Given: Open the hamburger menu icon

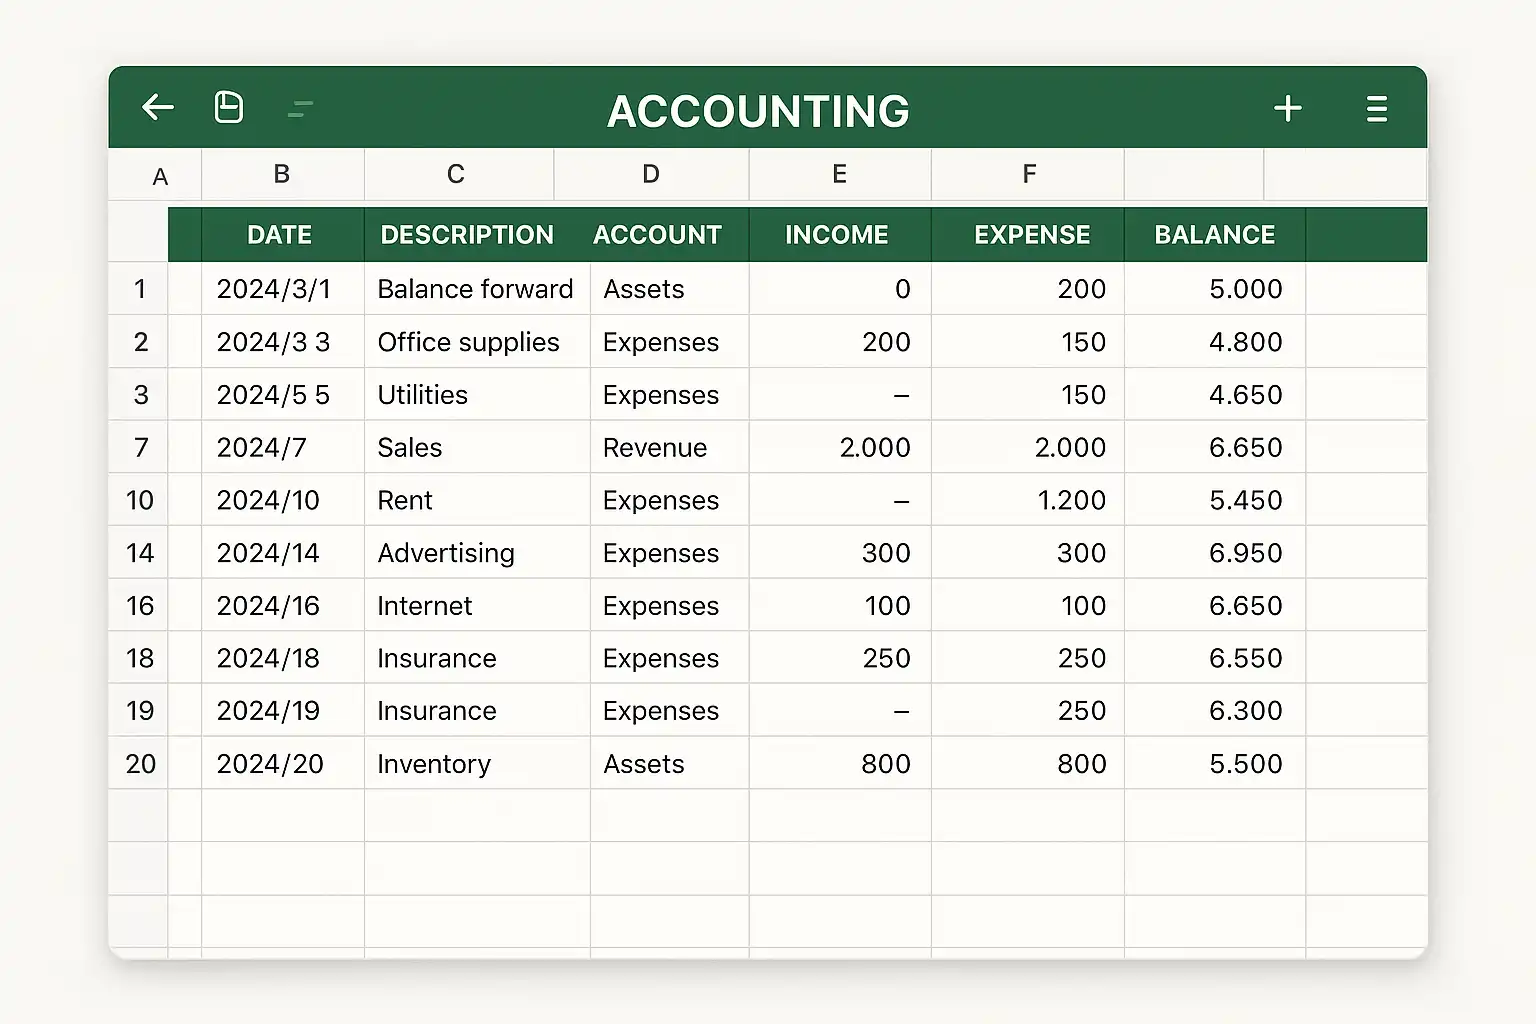Looking at the screenshot, I should (x=1377, y=108).
